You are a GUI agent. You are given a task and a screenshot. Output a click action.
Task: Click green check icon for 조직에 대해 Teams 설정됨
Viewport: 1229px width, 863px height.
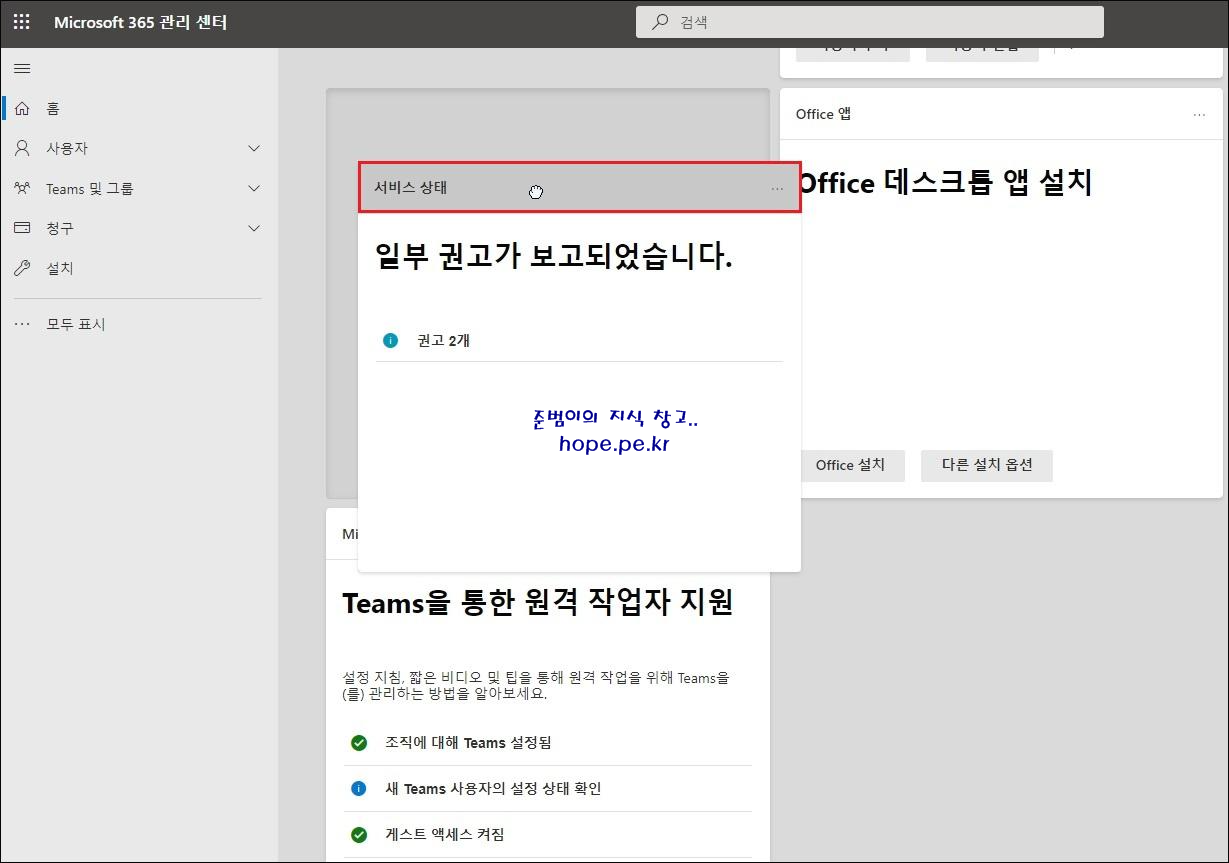click(x=359, y=743)
